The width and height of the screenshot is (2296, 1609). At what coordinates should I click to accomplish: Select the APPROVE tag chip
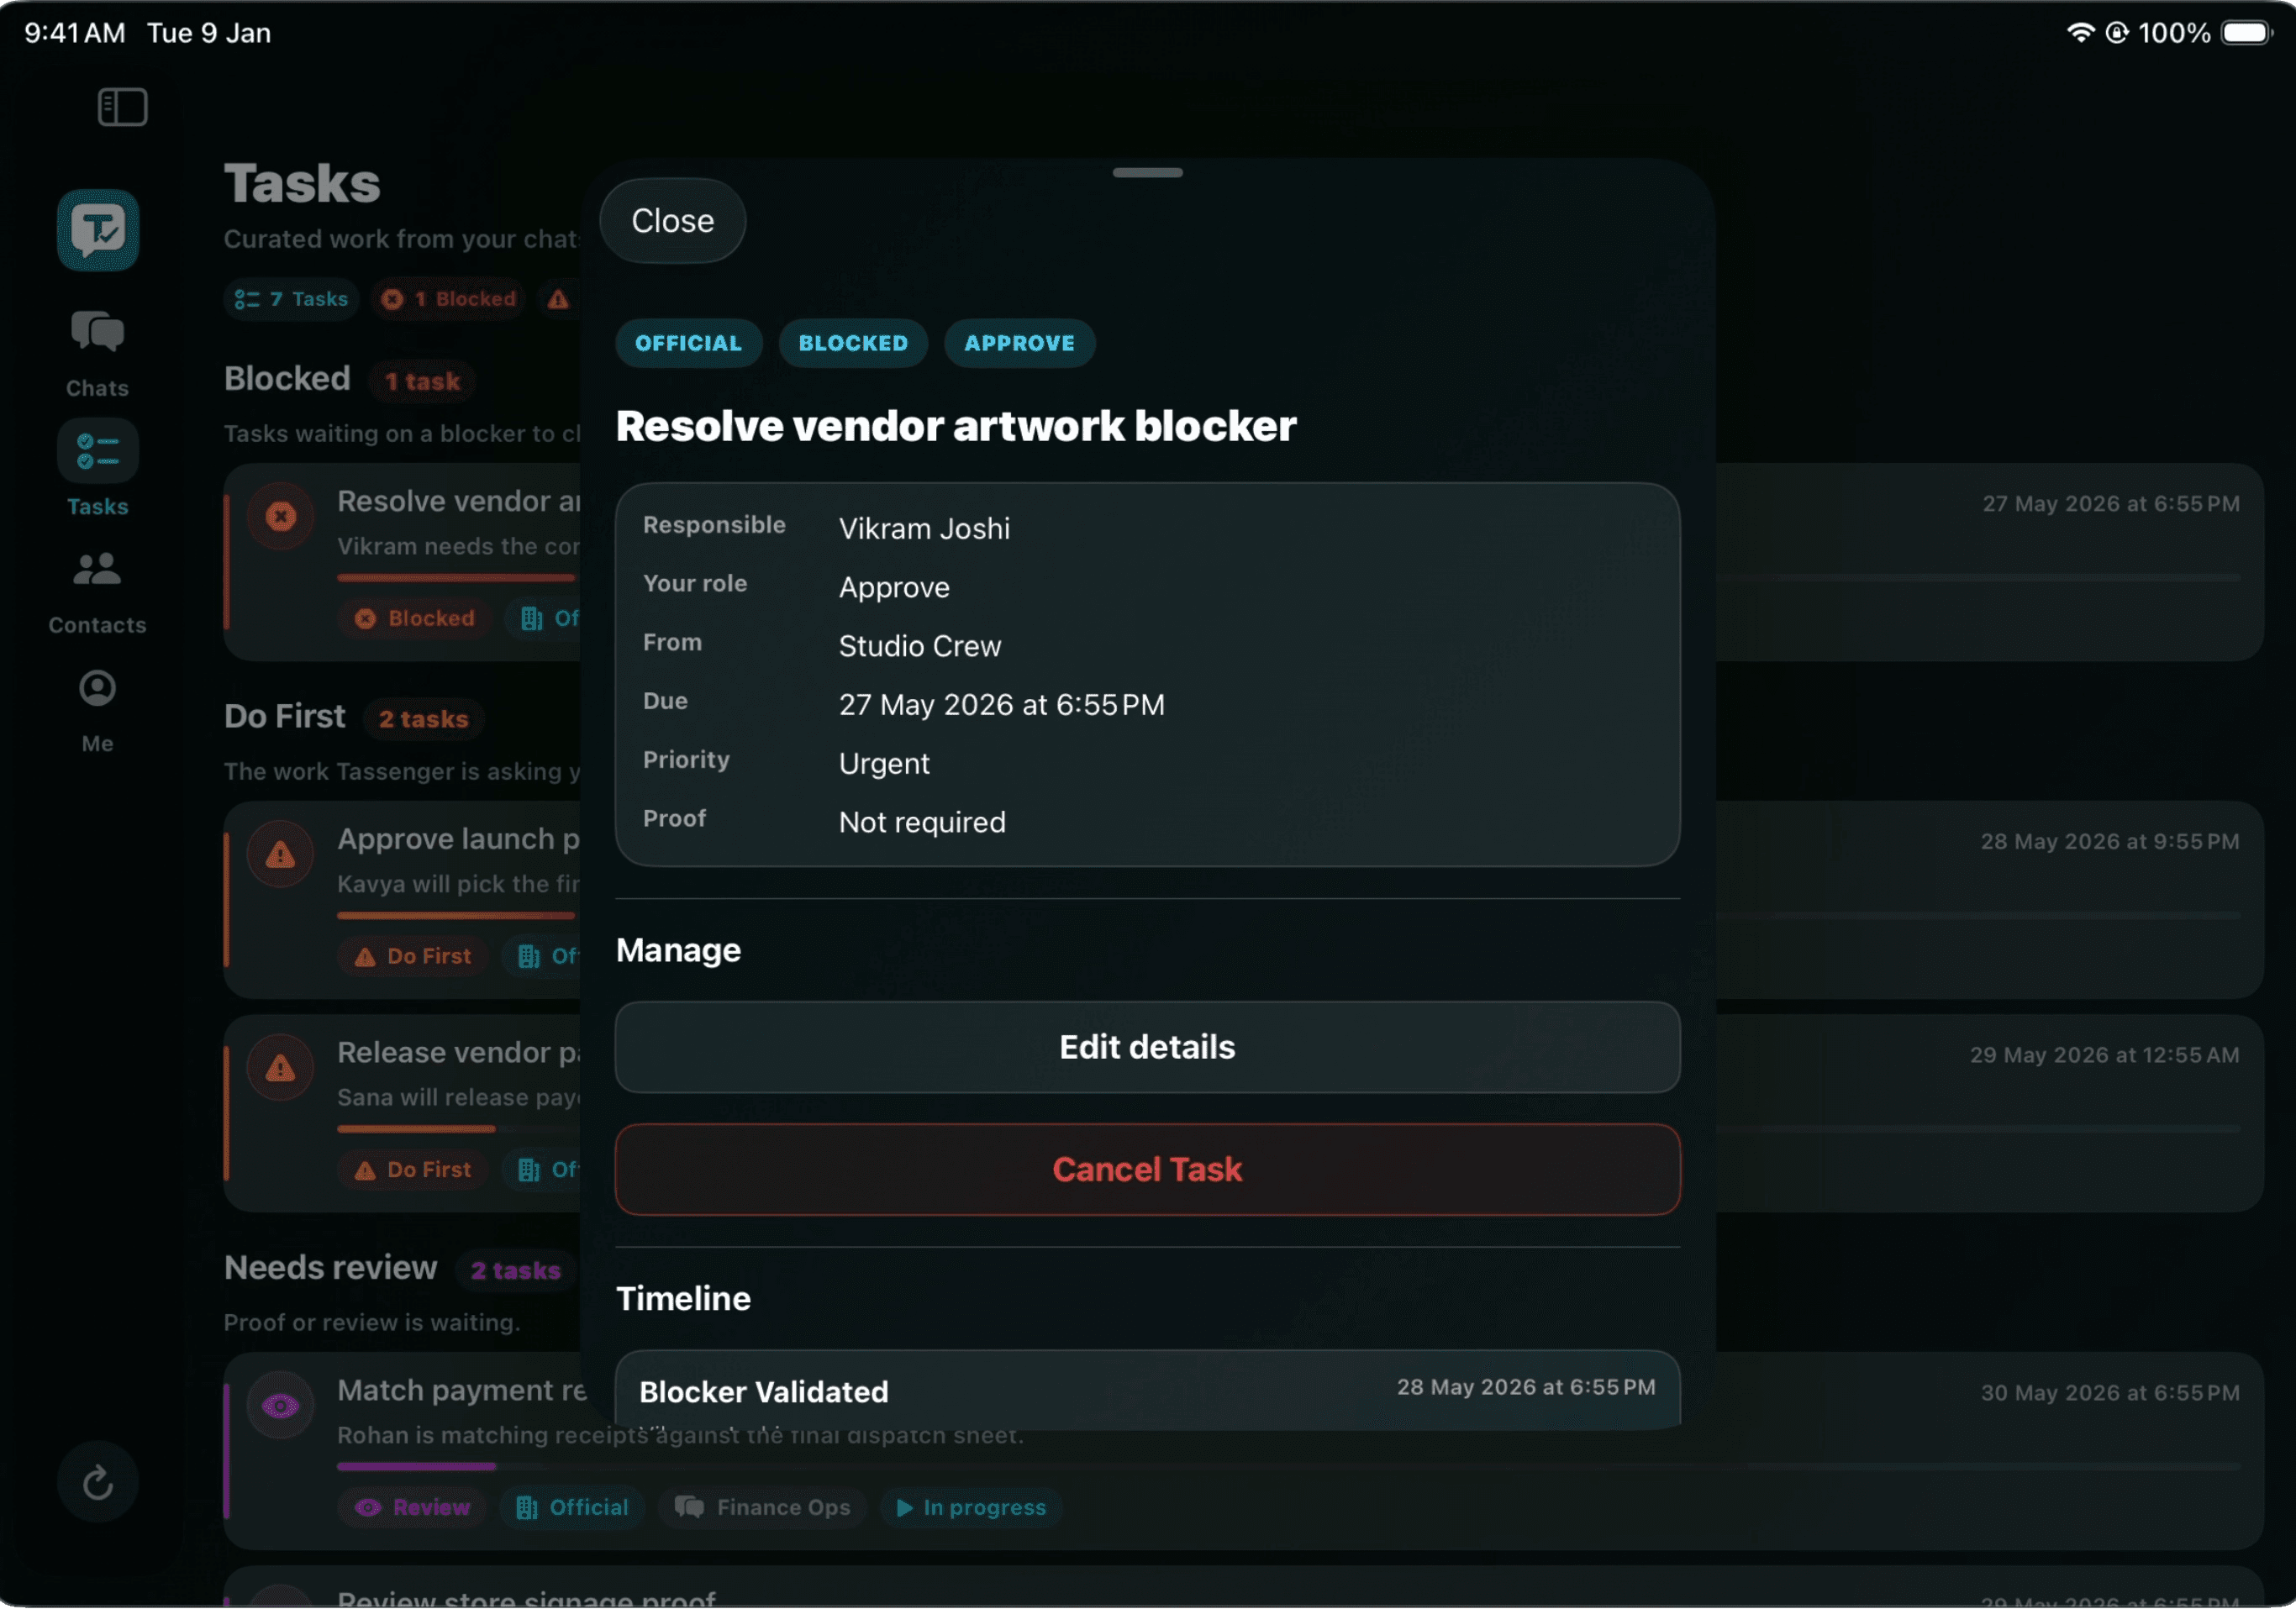[1020, 343]
